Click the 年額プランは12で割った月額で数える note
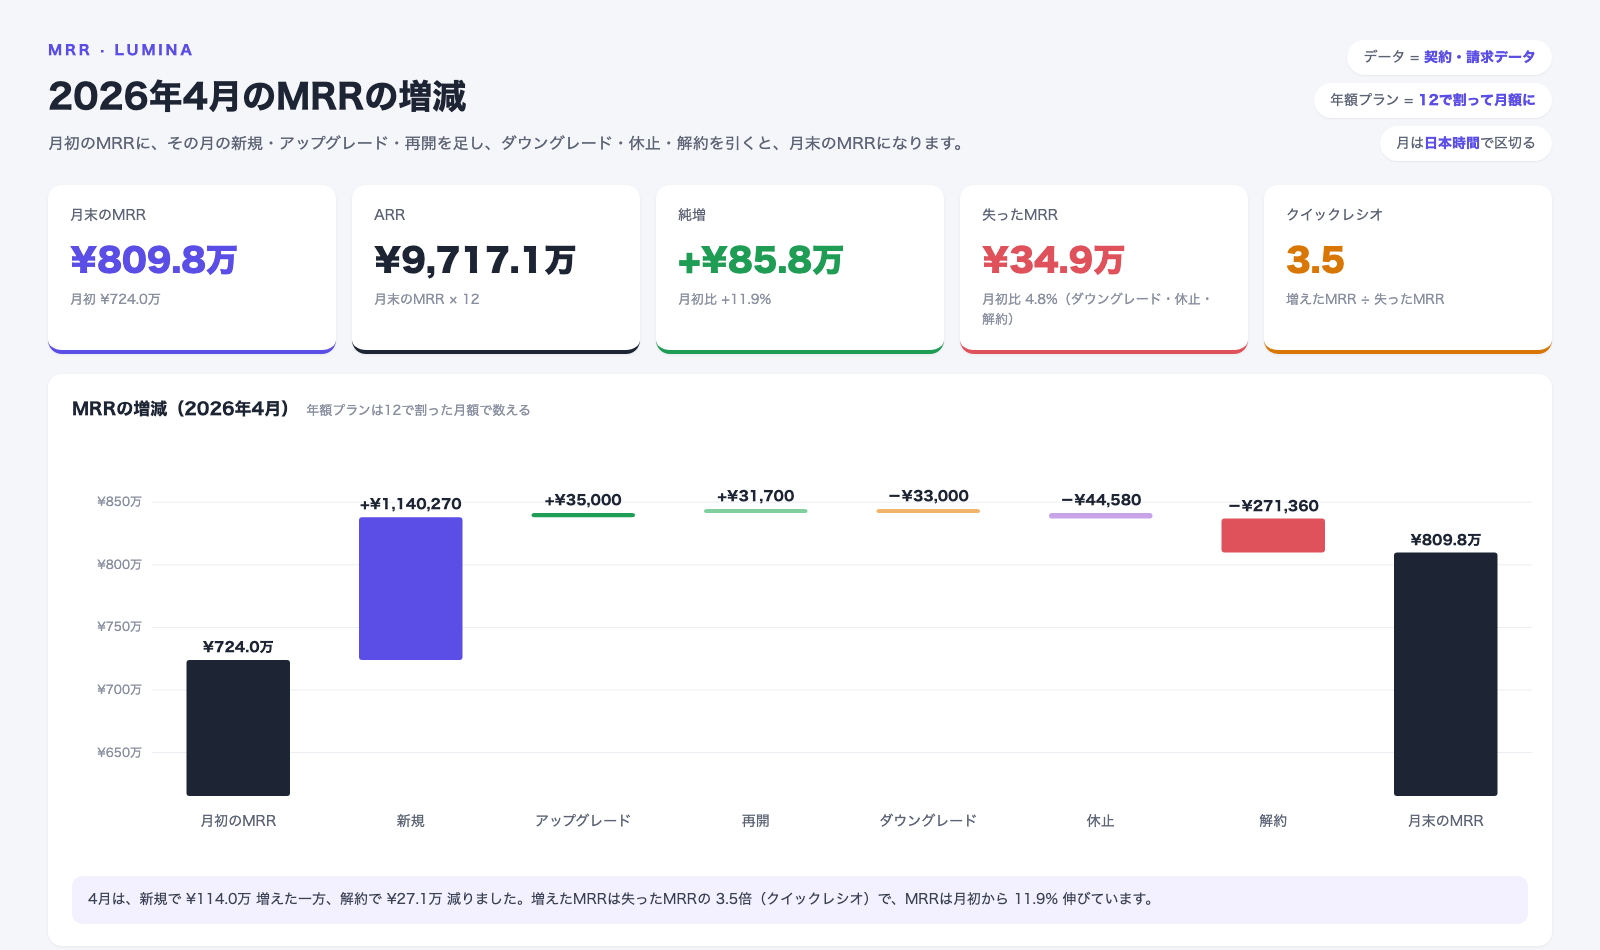1600x950 pixels. coord(418,410)
